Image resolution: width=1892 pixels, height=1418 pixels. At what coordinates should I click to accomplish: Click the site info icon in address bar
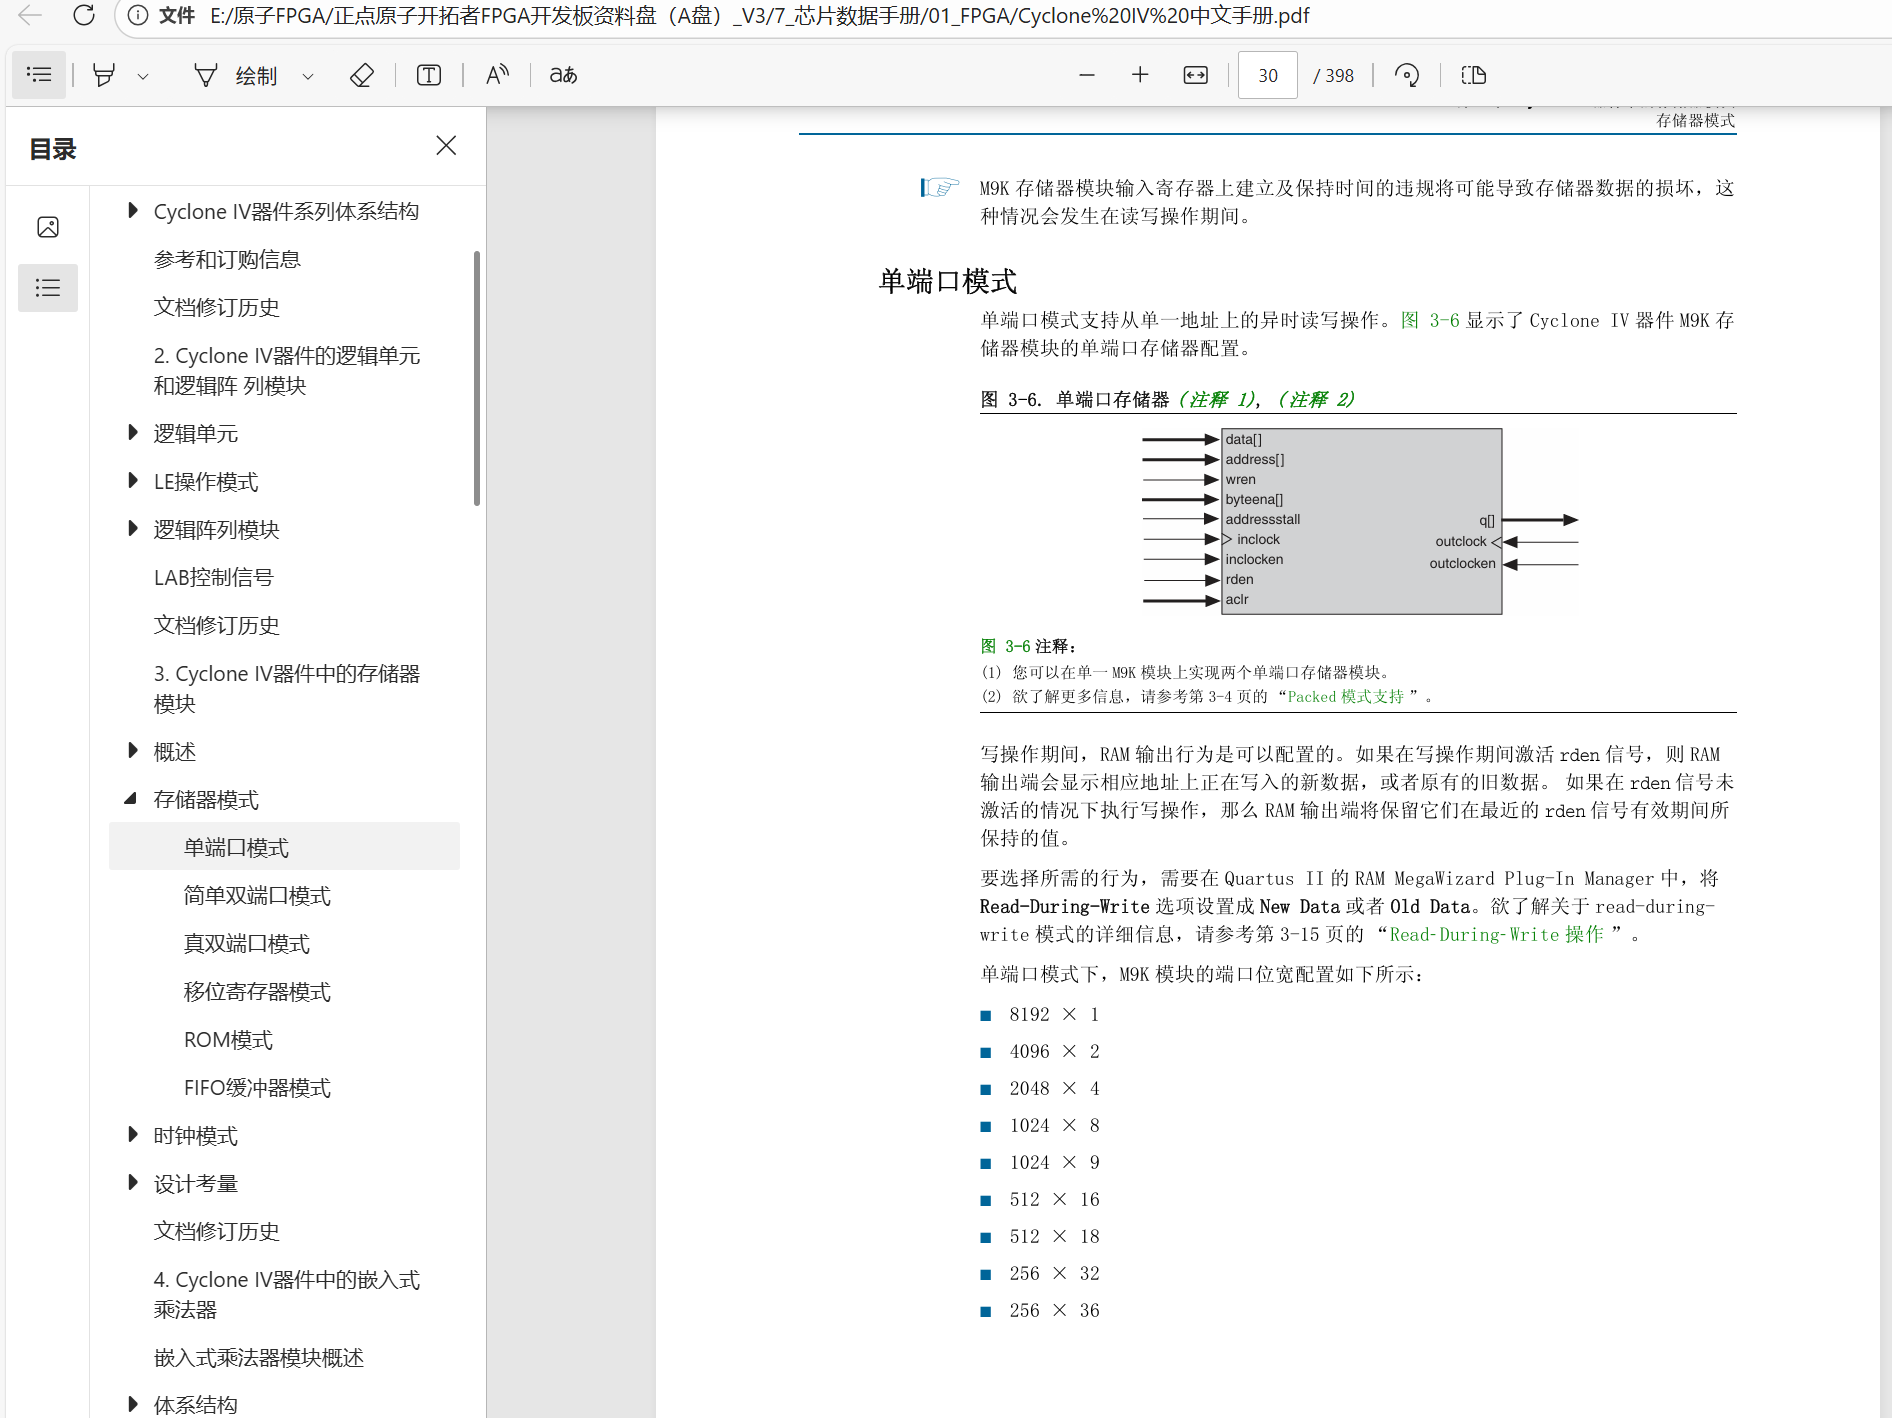(138, 15)
